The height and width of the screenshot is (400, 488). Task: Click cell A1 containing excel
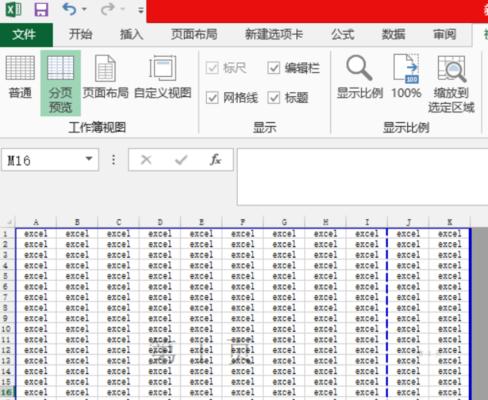point(36,234)
